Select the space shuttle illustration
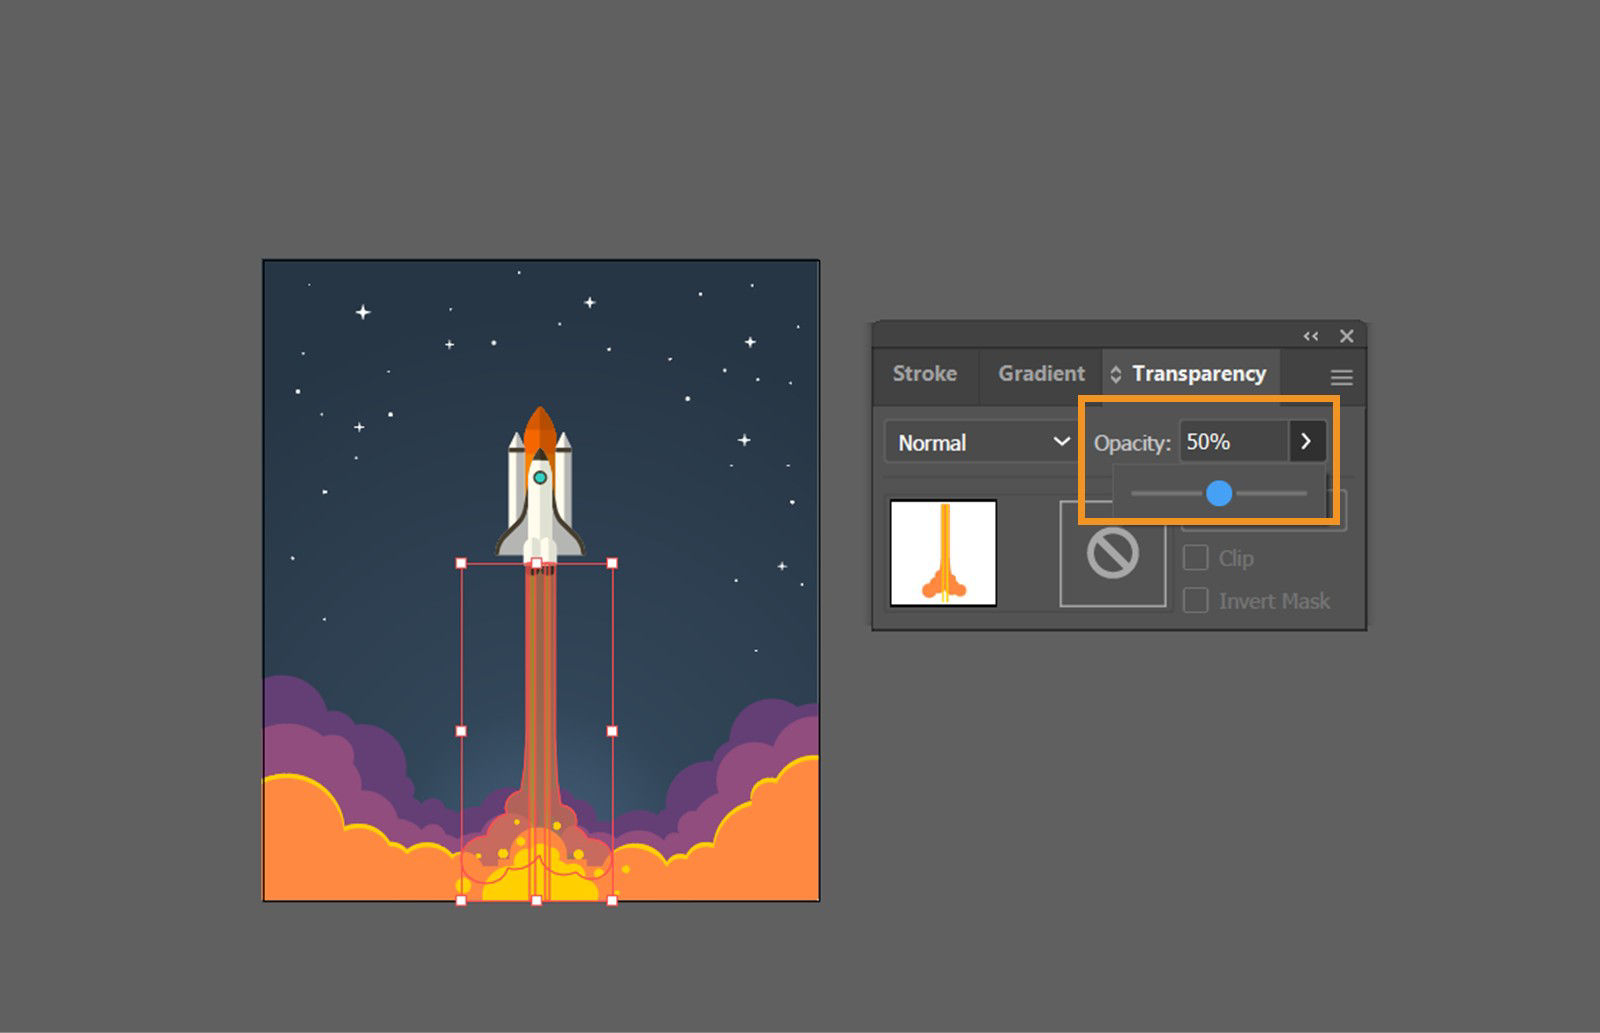Viewport: 1600px width, 1033px height. (538, 480)
